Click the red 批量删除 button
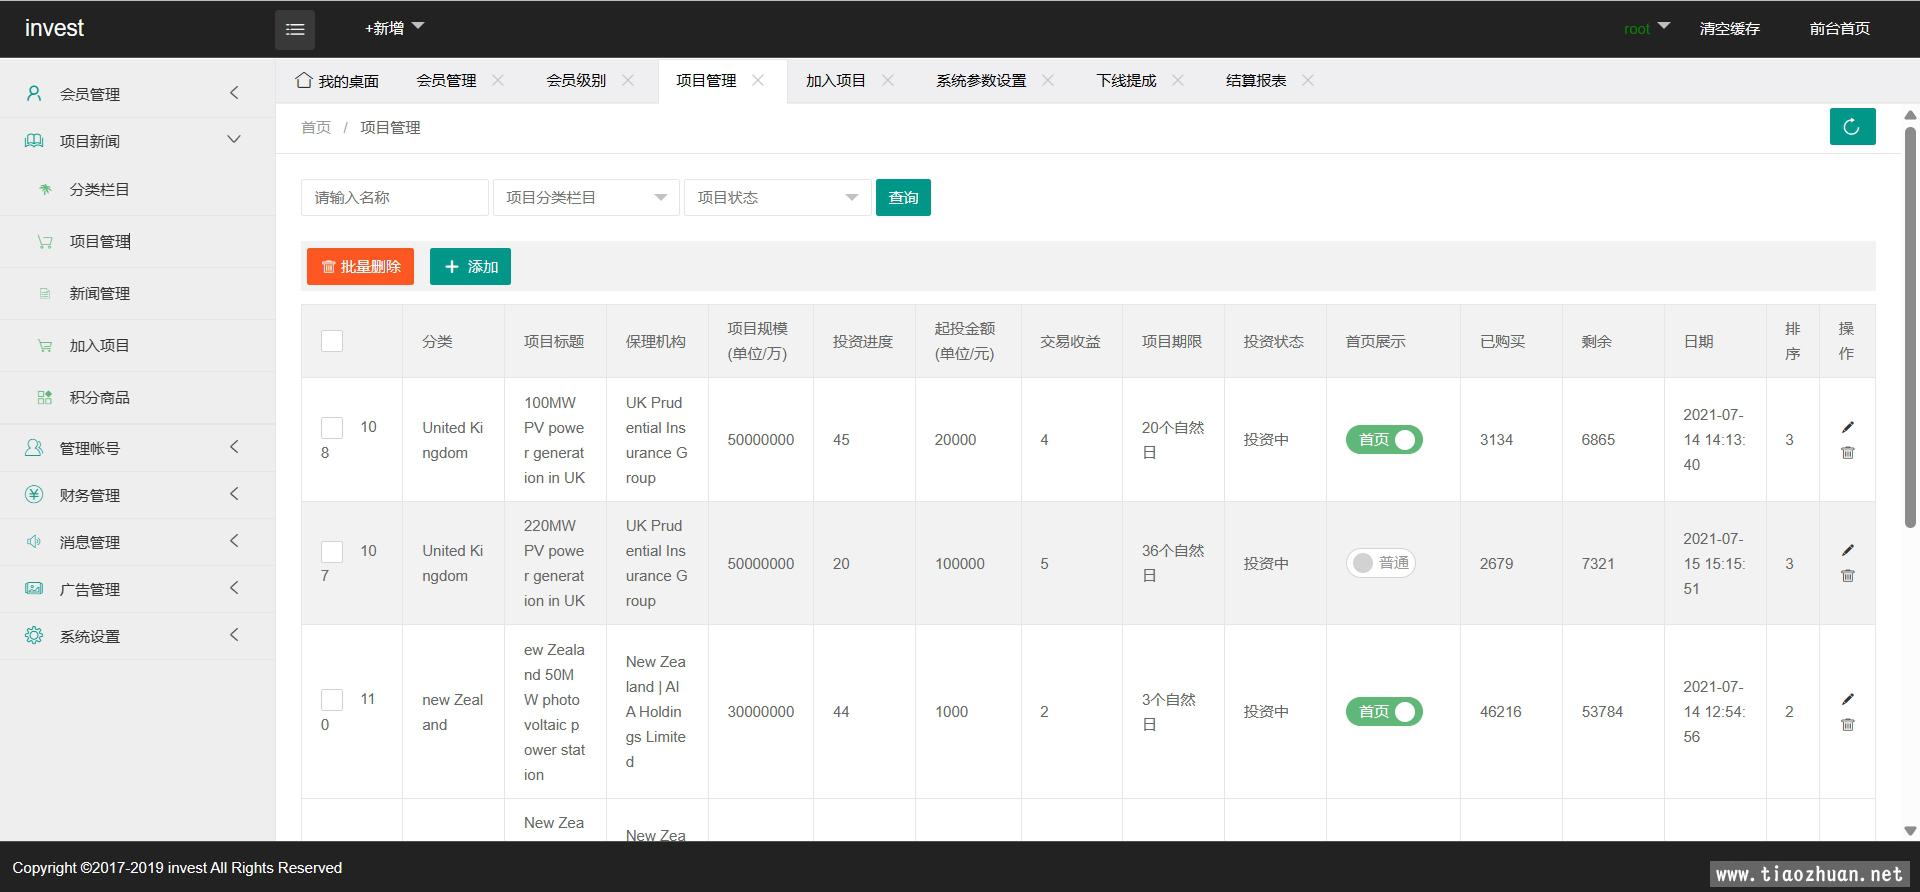This screenshot has width=1920, height=892. click(x=360, y=267)
